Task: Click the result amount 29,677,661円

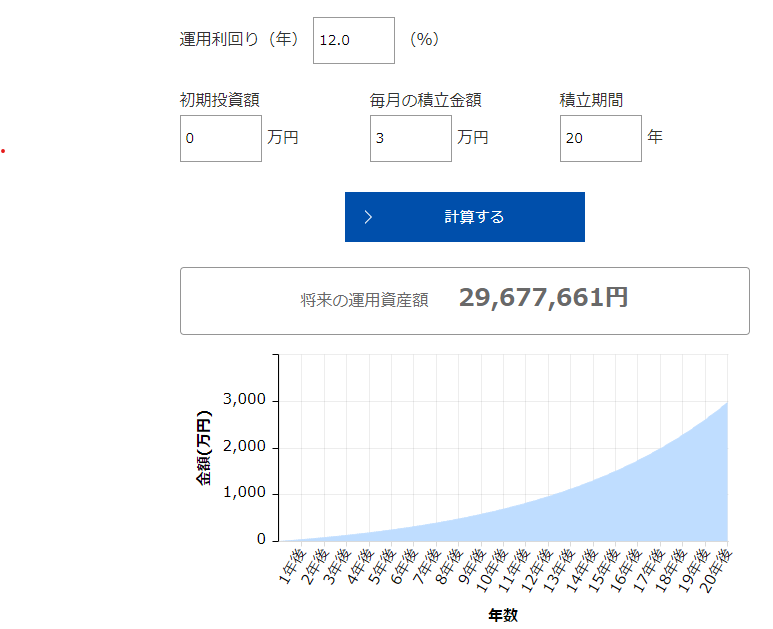Action: point(543,298)
